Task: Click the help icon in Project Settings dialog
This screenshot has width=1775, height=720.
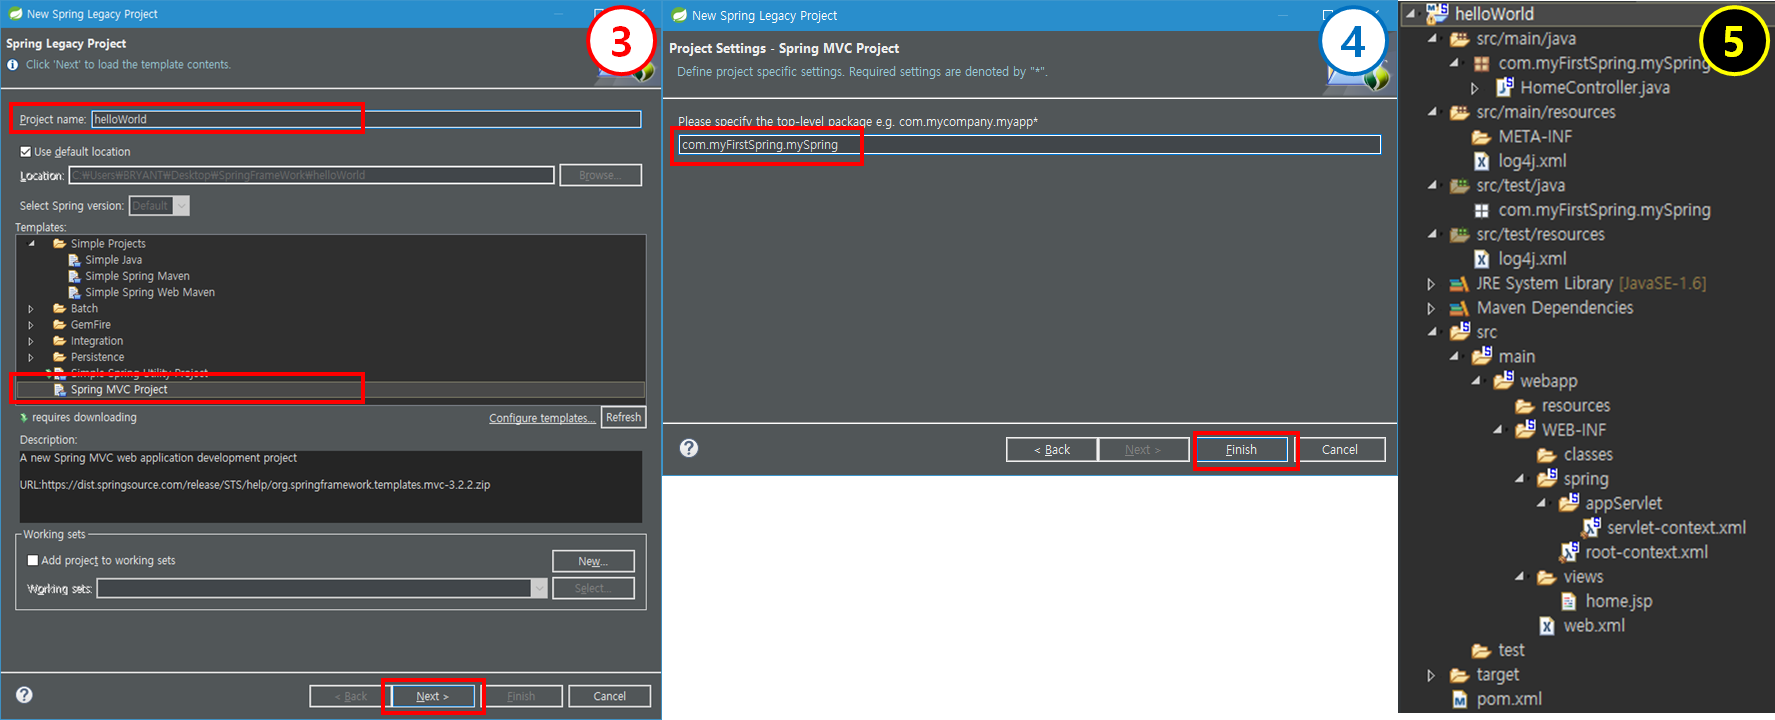Action: tap(689, 448)
